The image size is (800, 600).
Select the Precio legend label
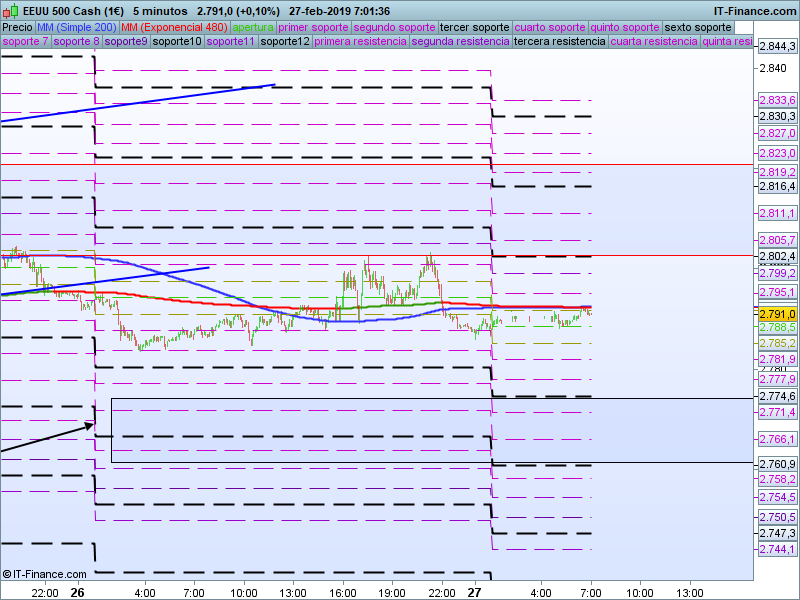coord(17,27)
